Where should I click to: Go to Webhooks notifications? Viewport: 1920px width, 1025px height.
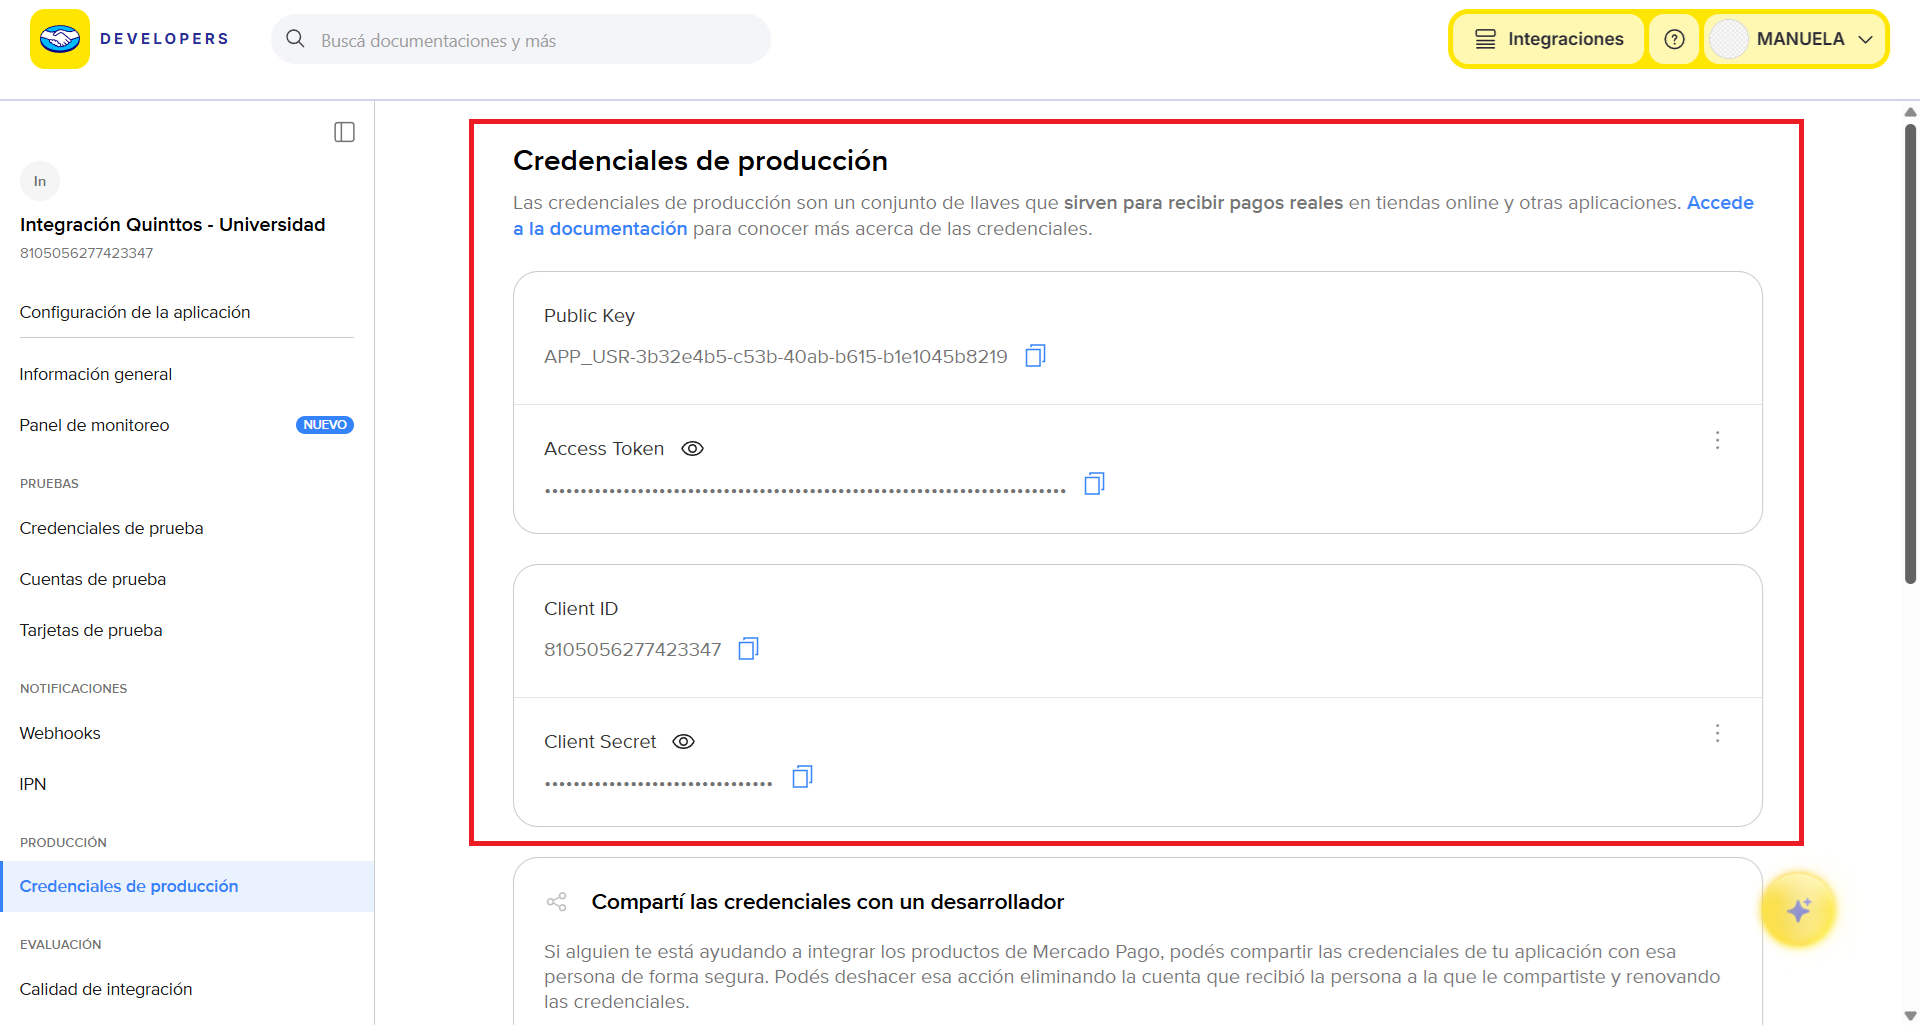point(60,733)
